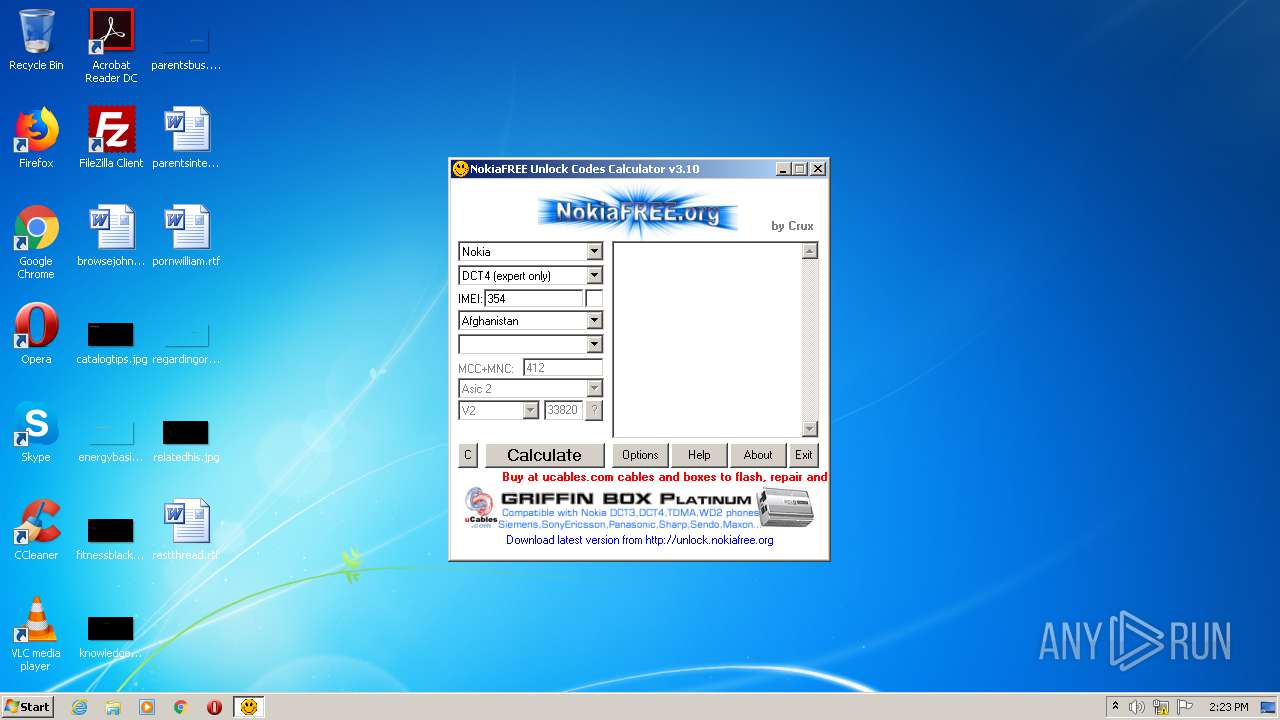
Task: Click the question mark help button
Action: tap(594, 410)
